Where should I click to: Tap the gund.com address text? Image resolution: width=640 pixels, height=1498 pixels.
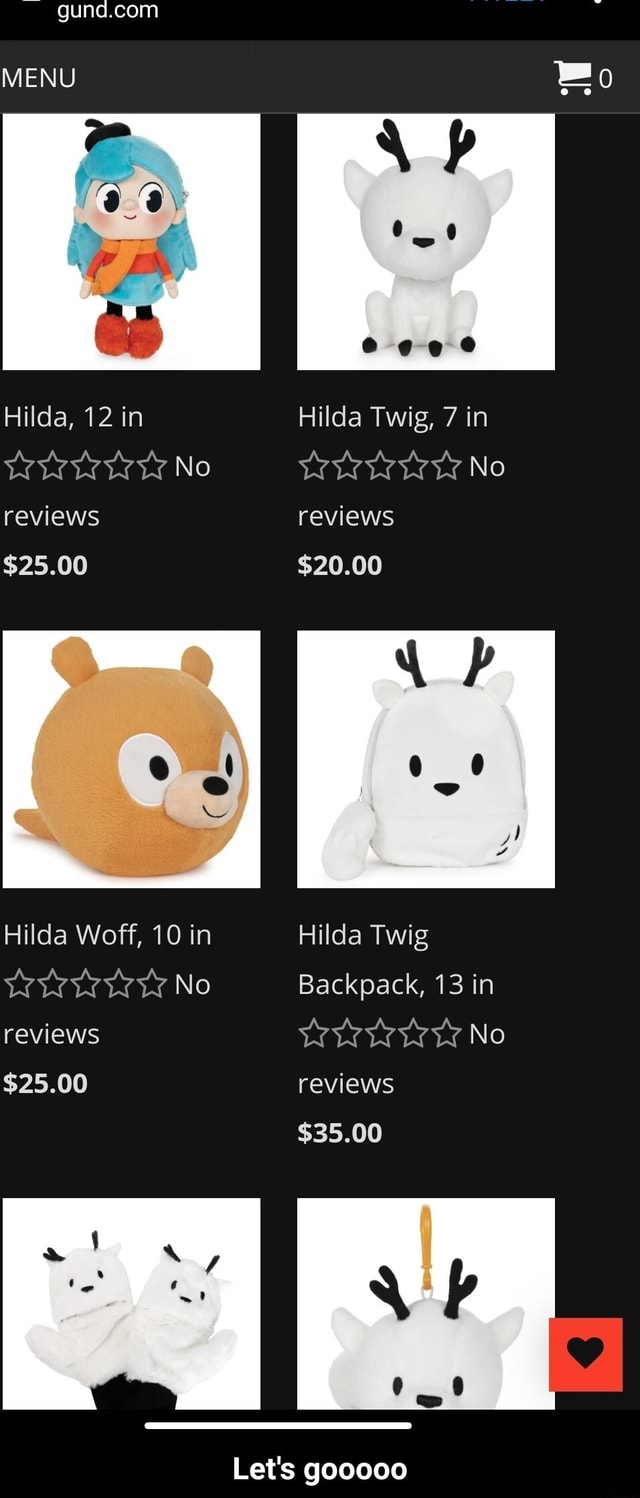(x=107, y=11)
